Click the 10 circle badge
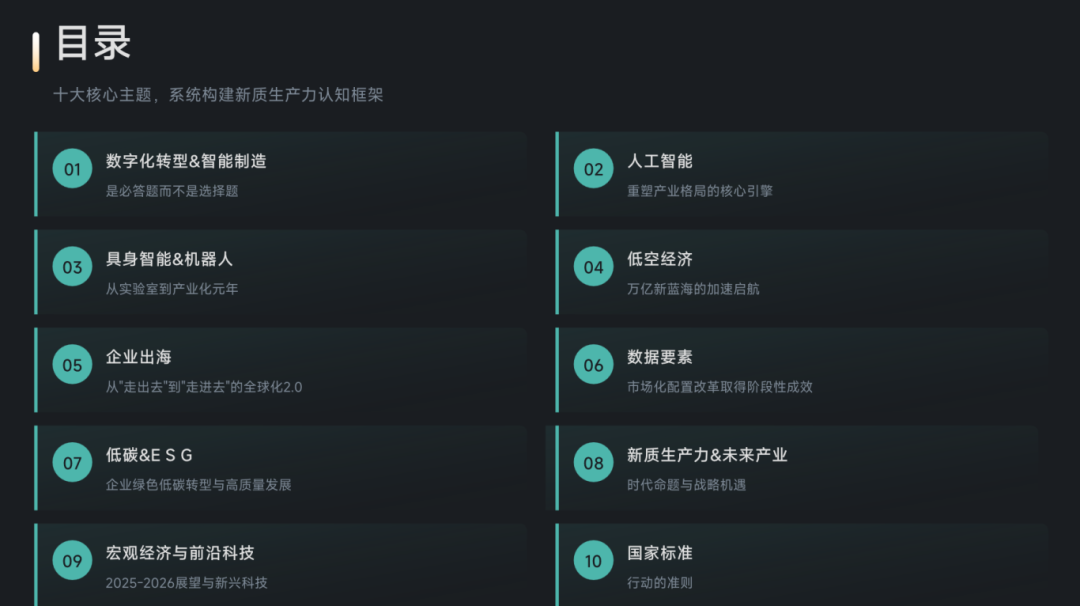 [x=594, y=561]
